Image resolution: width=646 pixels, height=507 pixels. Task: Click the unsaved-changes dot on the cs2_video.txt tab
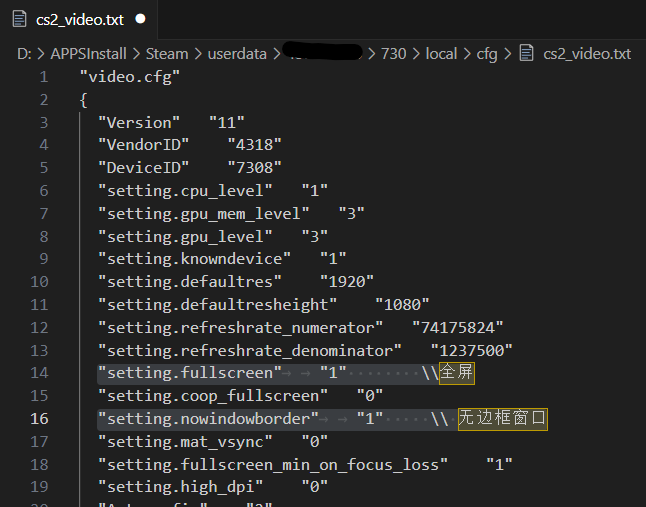[140, 18]
